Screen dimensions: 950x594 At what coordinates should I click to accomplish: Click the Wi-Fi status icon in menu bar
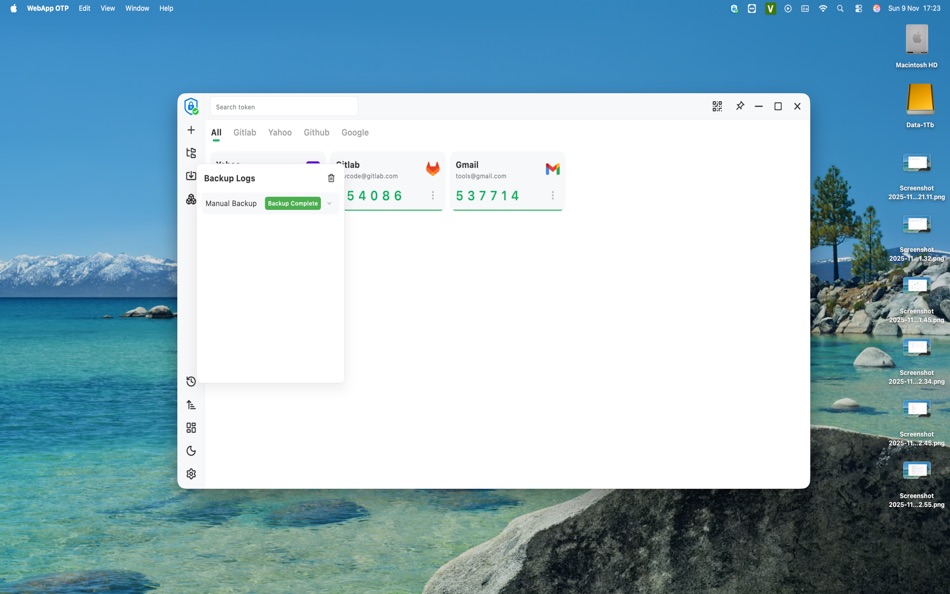coord(822,8)
